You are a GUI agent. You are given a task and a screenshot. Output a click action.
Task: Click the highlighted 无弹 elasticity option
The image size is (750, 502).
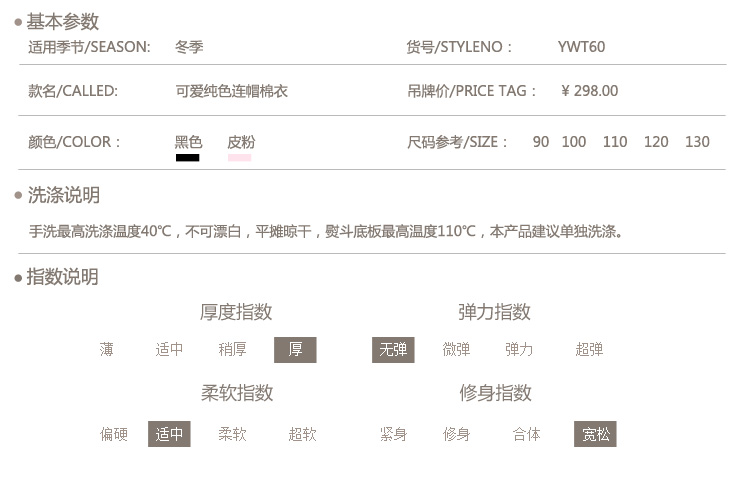(393, 350)
